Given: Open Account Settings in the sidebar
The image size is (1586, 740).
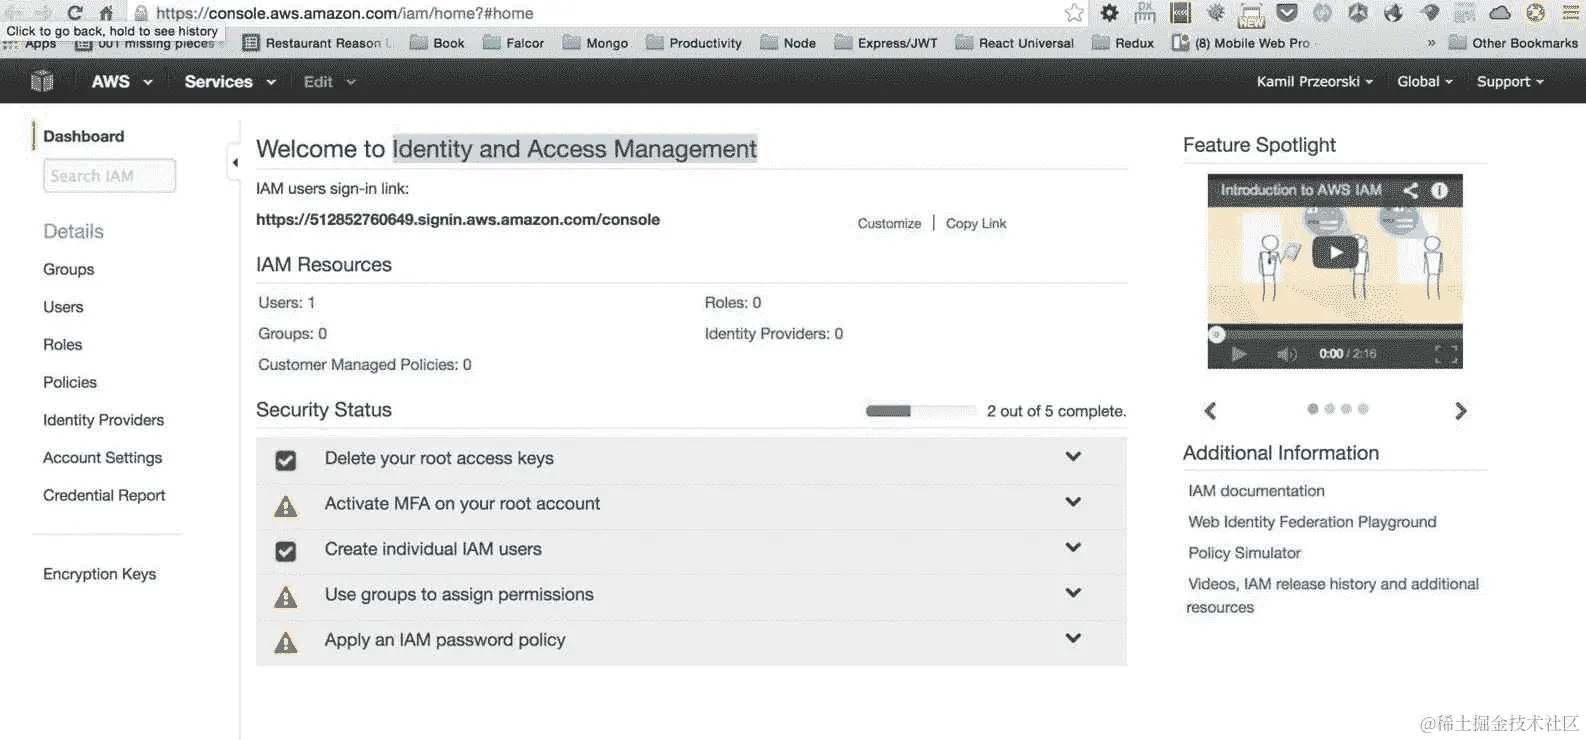Looking at the screenshot, I should click(102, 458).
